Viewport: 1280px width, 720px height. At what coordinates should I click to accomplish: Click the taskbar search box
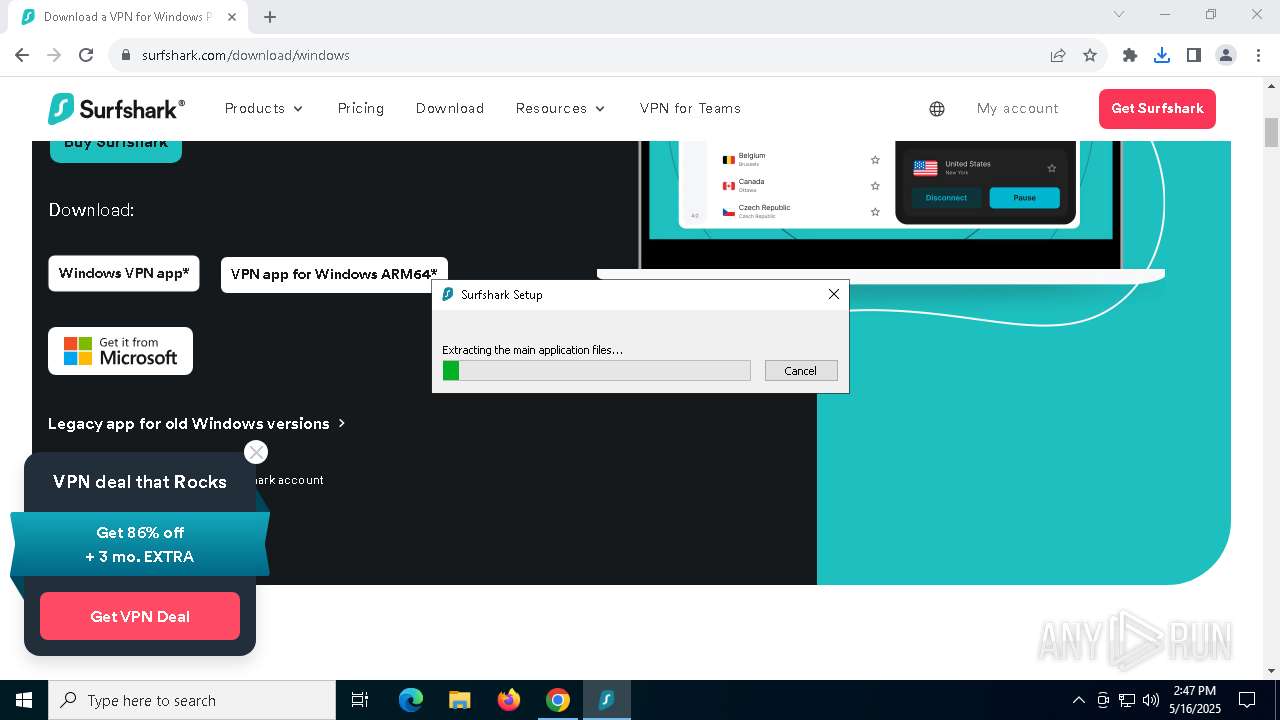[192, 700]
